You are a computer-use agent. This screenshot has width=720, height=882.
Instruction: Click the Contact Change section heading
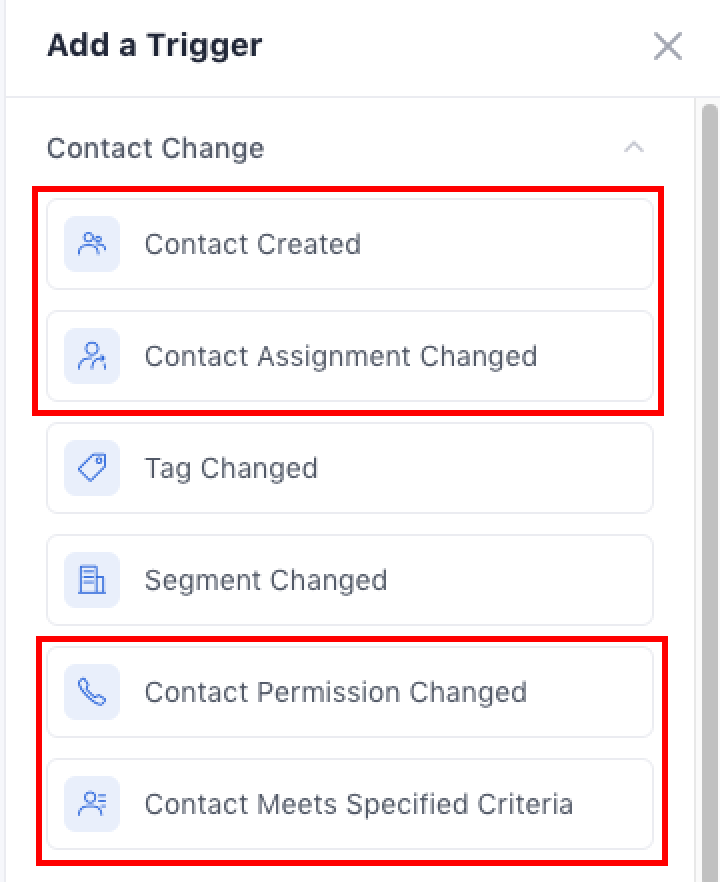(x=156, y=148)
